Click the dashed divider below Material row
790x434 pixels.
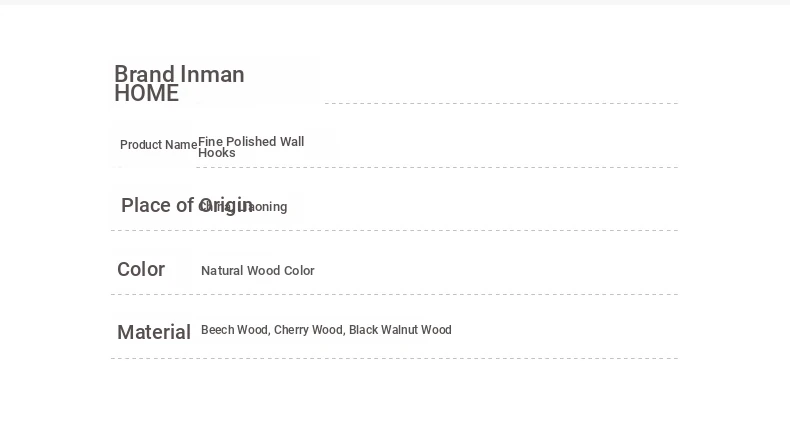(x=394, y=358)
